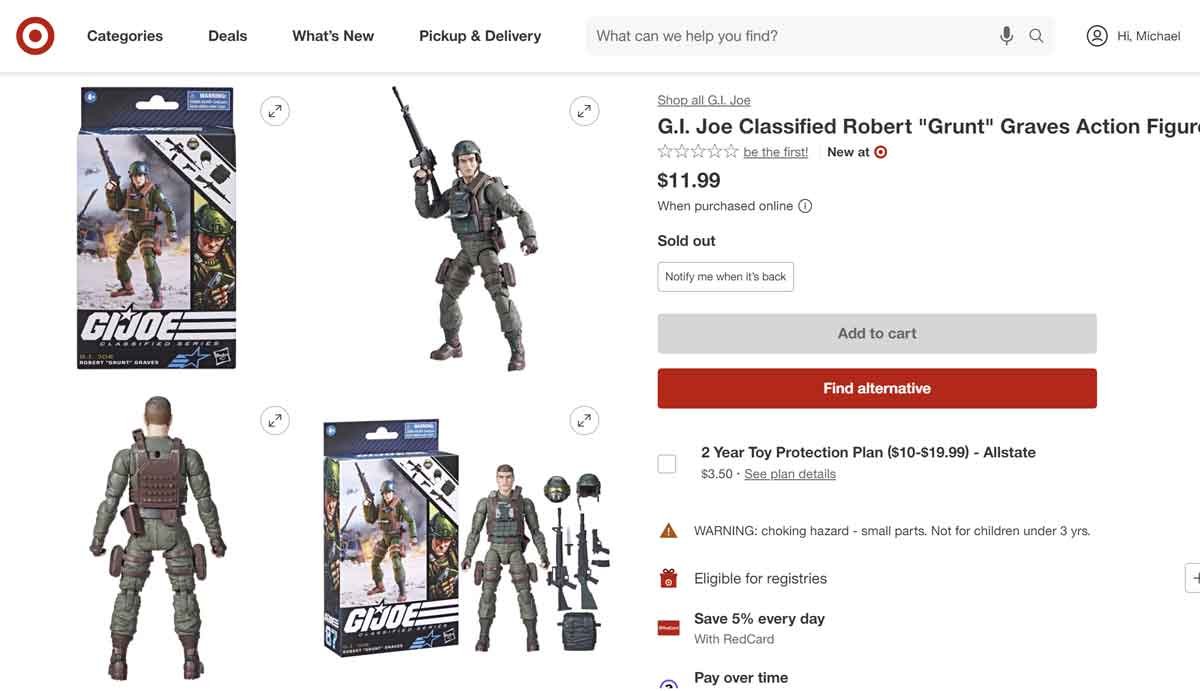Open the When purchased online info tooltip

point(805,204)
